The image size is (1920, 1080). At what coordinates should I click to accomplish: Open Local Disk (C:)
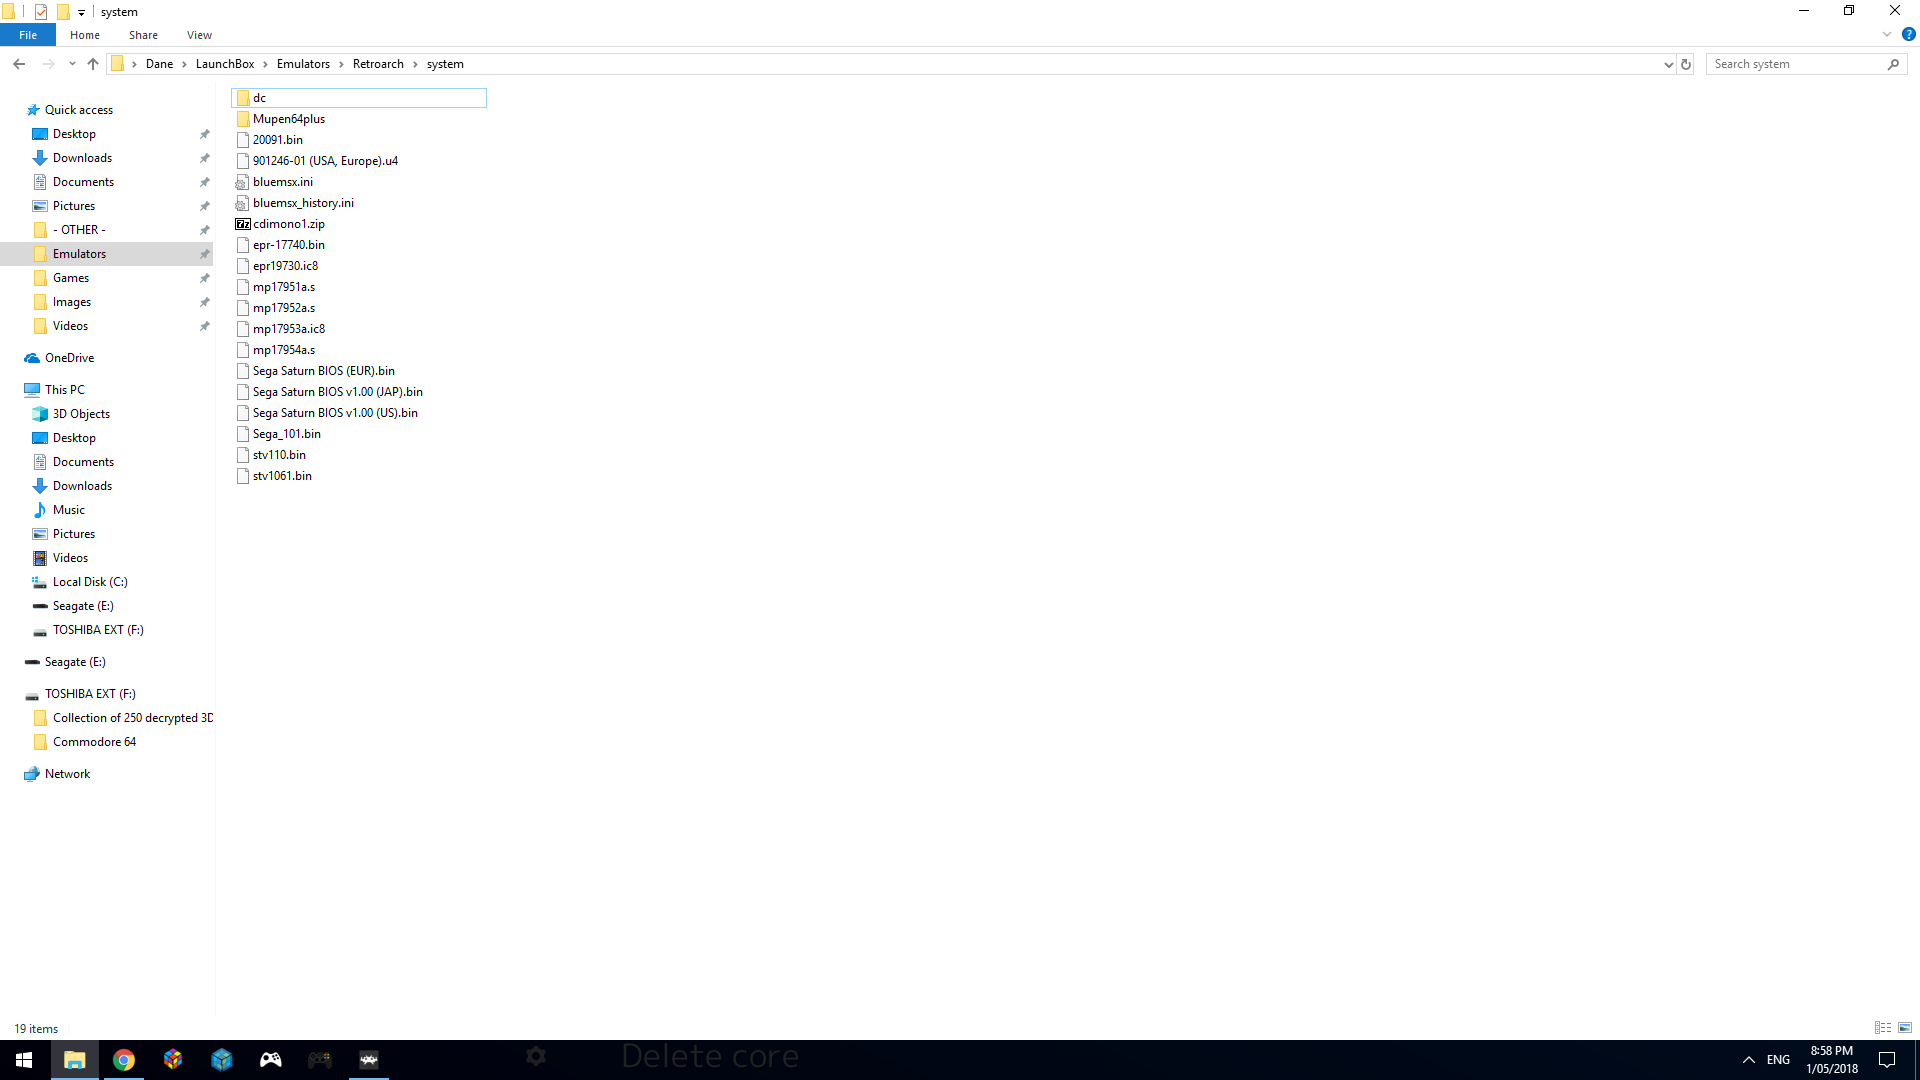[90, 582]
